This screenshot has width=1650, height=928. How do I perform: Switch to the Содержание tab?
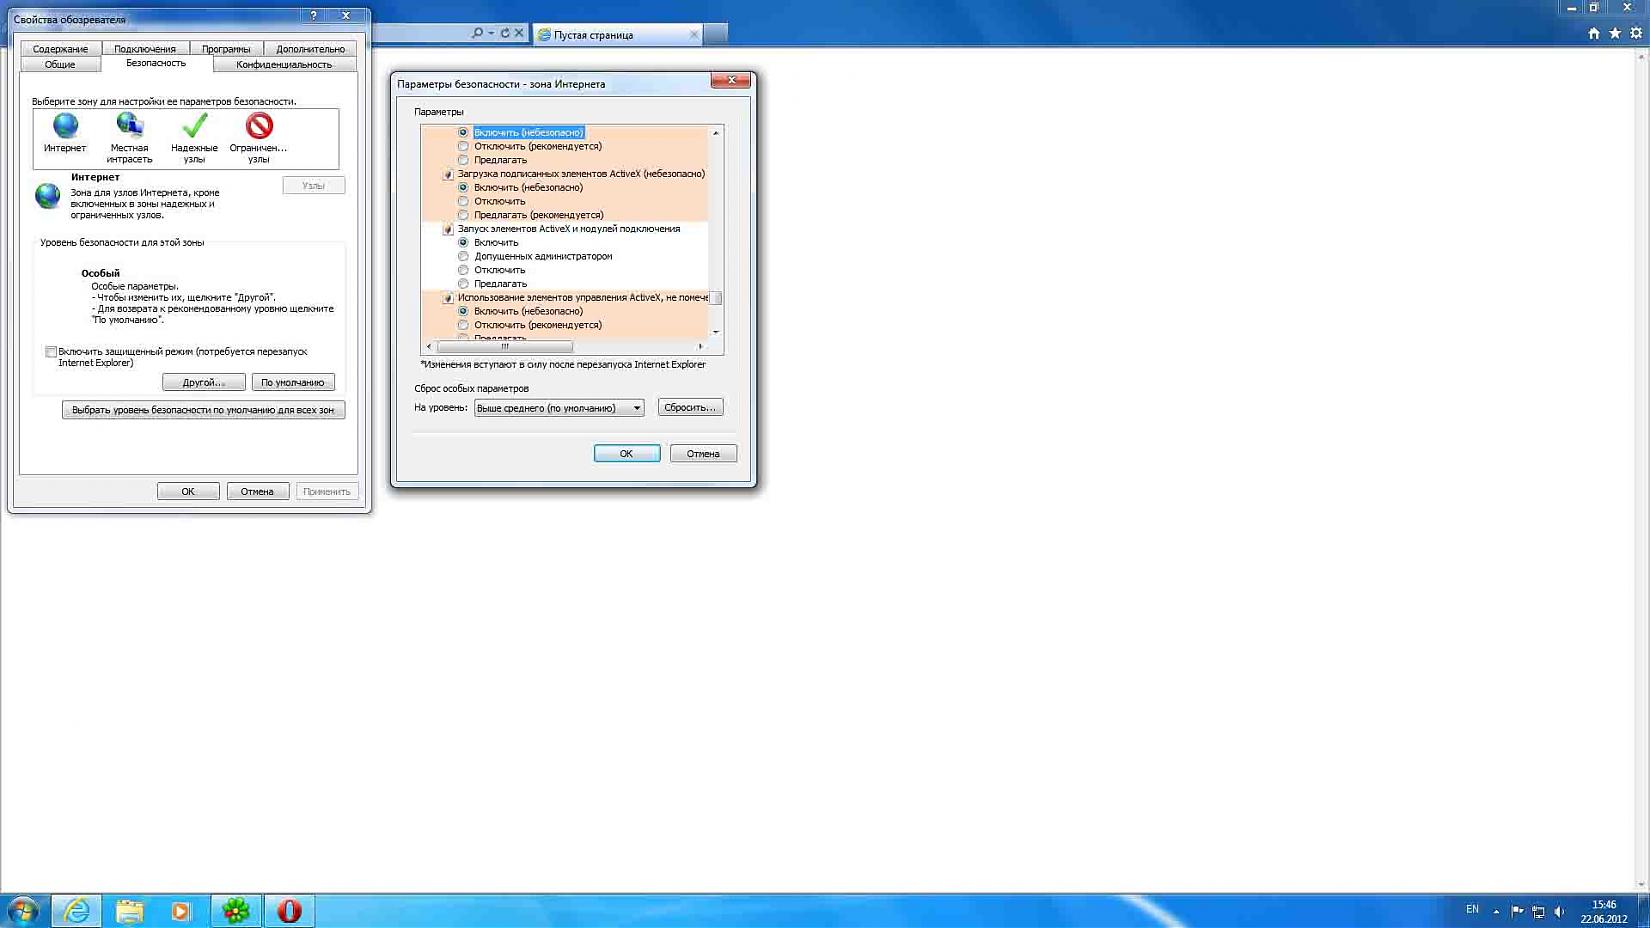click(60, 48)
